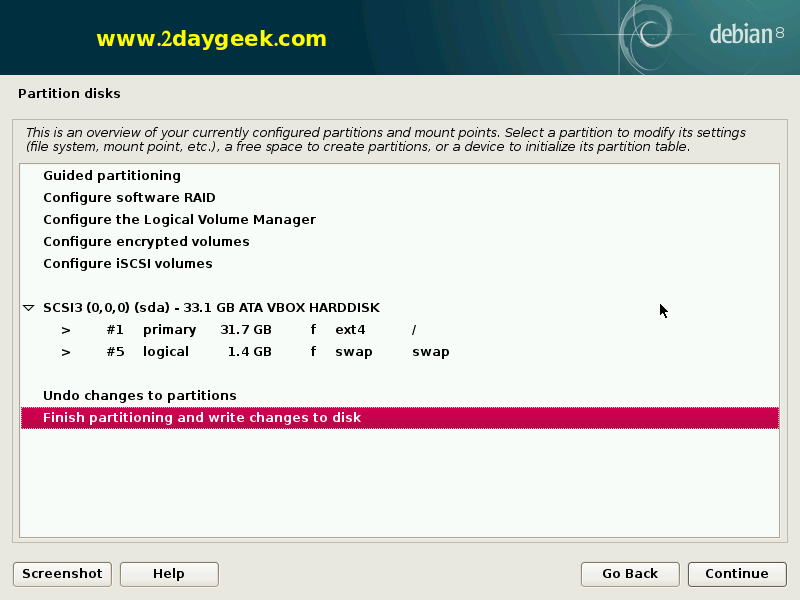Viewport: 800px width, 600px height.
Task: Select Guided partitioning option
Action: click(399, 176)
